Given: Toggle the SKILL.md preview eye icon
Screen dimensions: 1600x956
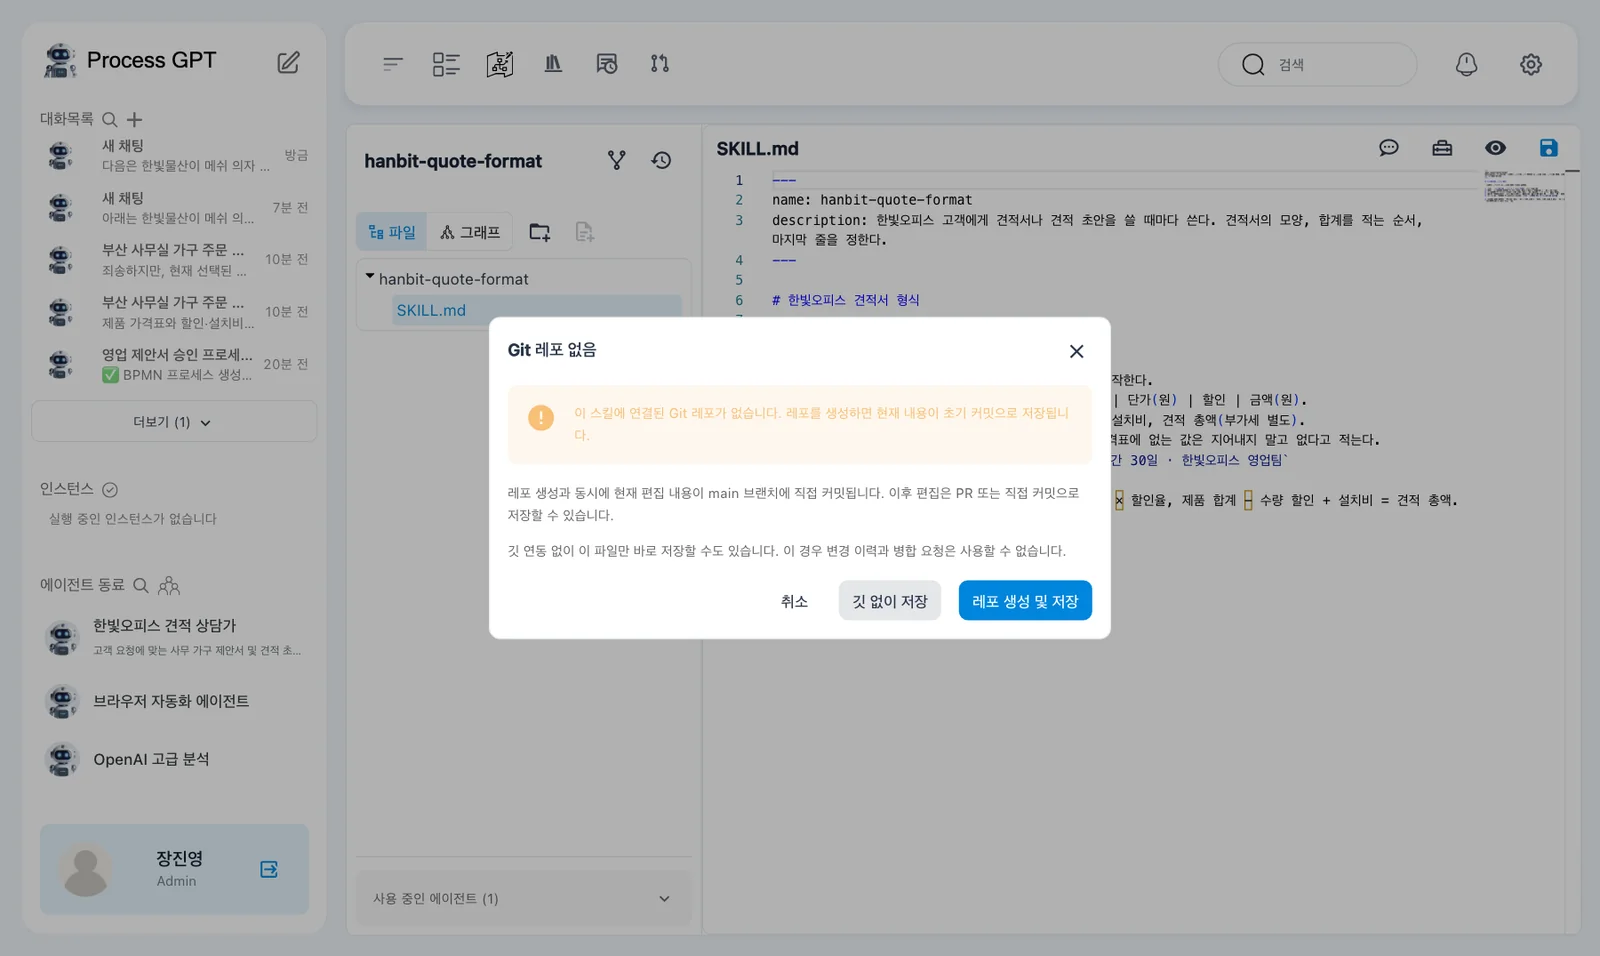Looking at the screenshot, I should (x=1495, y=148).
